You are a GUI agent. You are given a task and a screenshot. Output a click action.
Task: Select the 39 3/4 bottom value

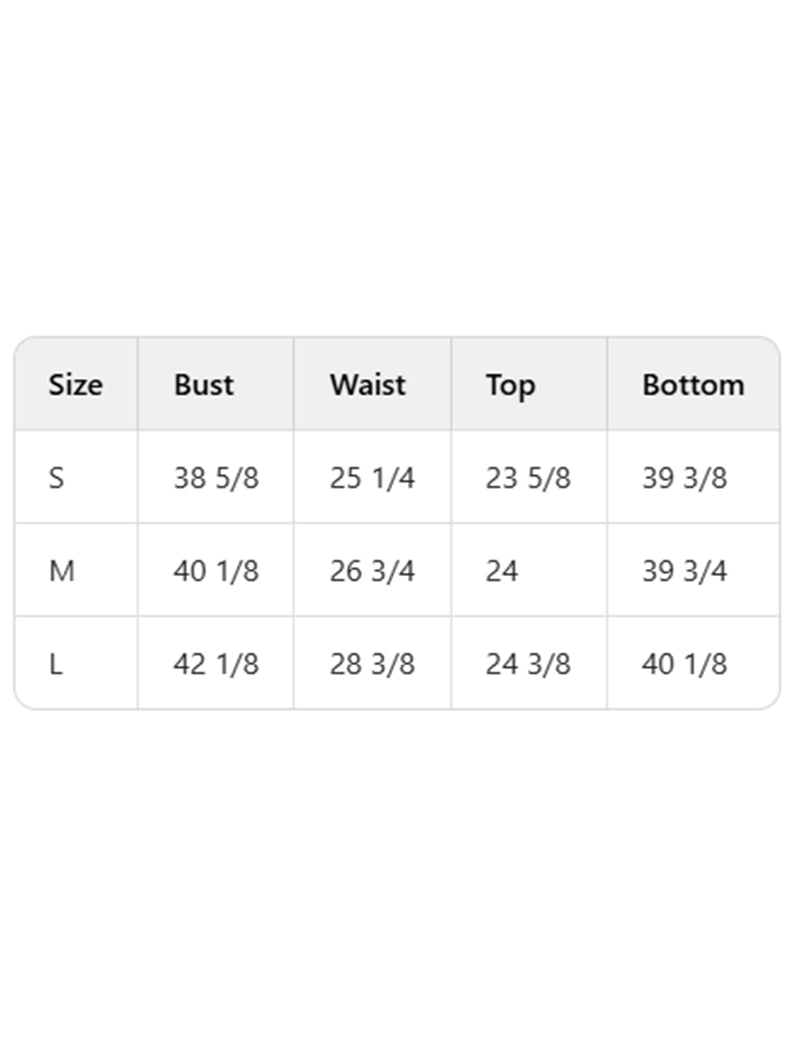[x=684, y=571]
